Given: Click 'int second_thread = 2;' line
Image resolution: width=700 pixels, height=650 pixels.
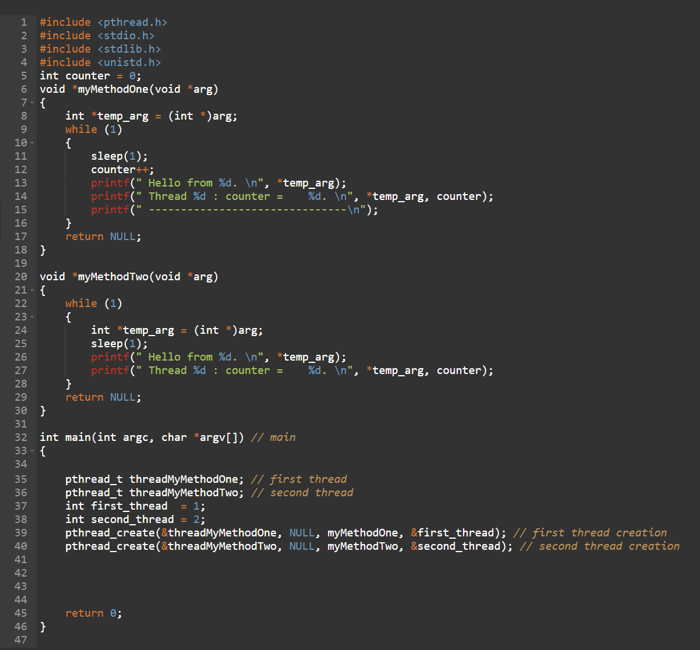Looking at the screenshot, I should [135, 520].
